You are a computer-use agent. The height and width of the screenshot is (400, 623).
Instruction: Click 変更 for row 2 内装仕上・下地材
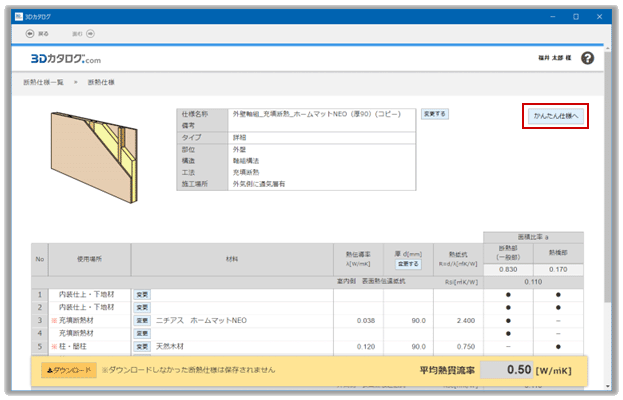point(142,308)
